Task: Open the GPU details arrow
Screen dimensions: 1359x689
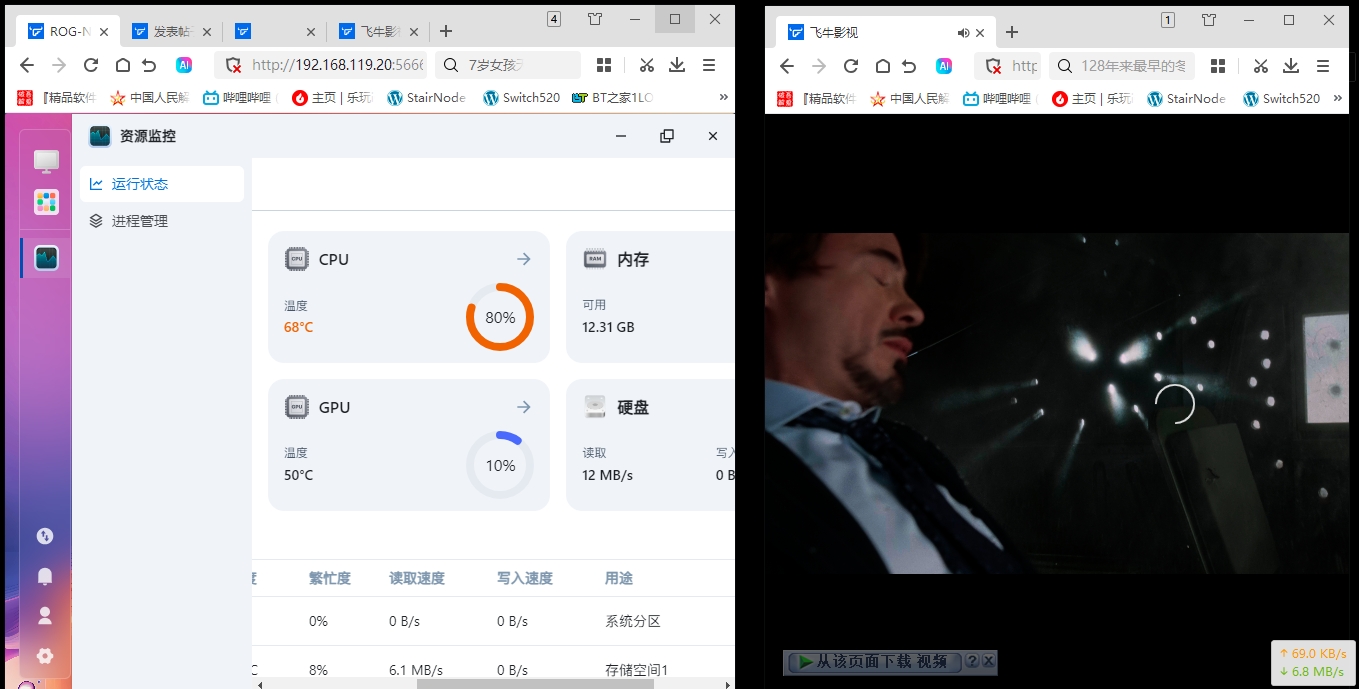Action: [523, 407]
